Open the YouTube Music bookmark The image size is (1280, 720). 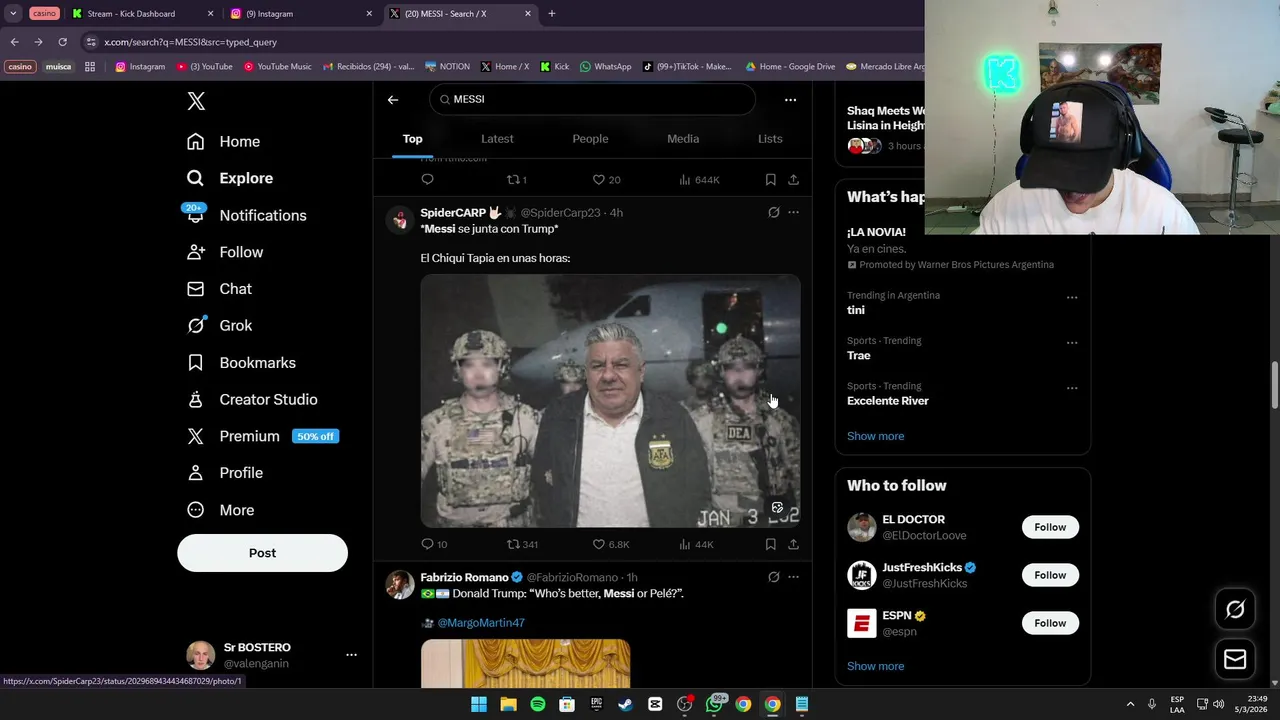pyautogui.click(x=277, y=67)
